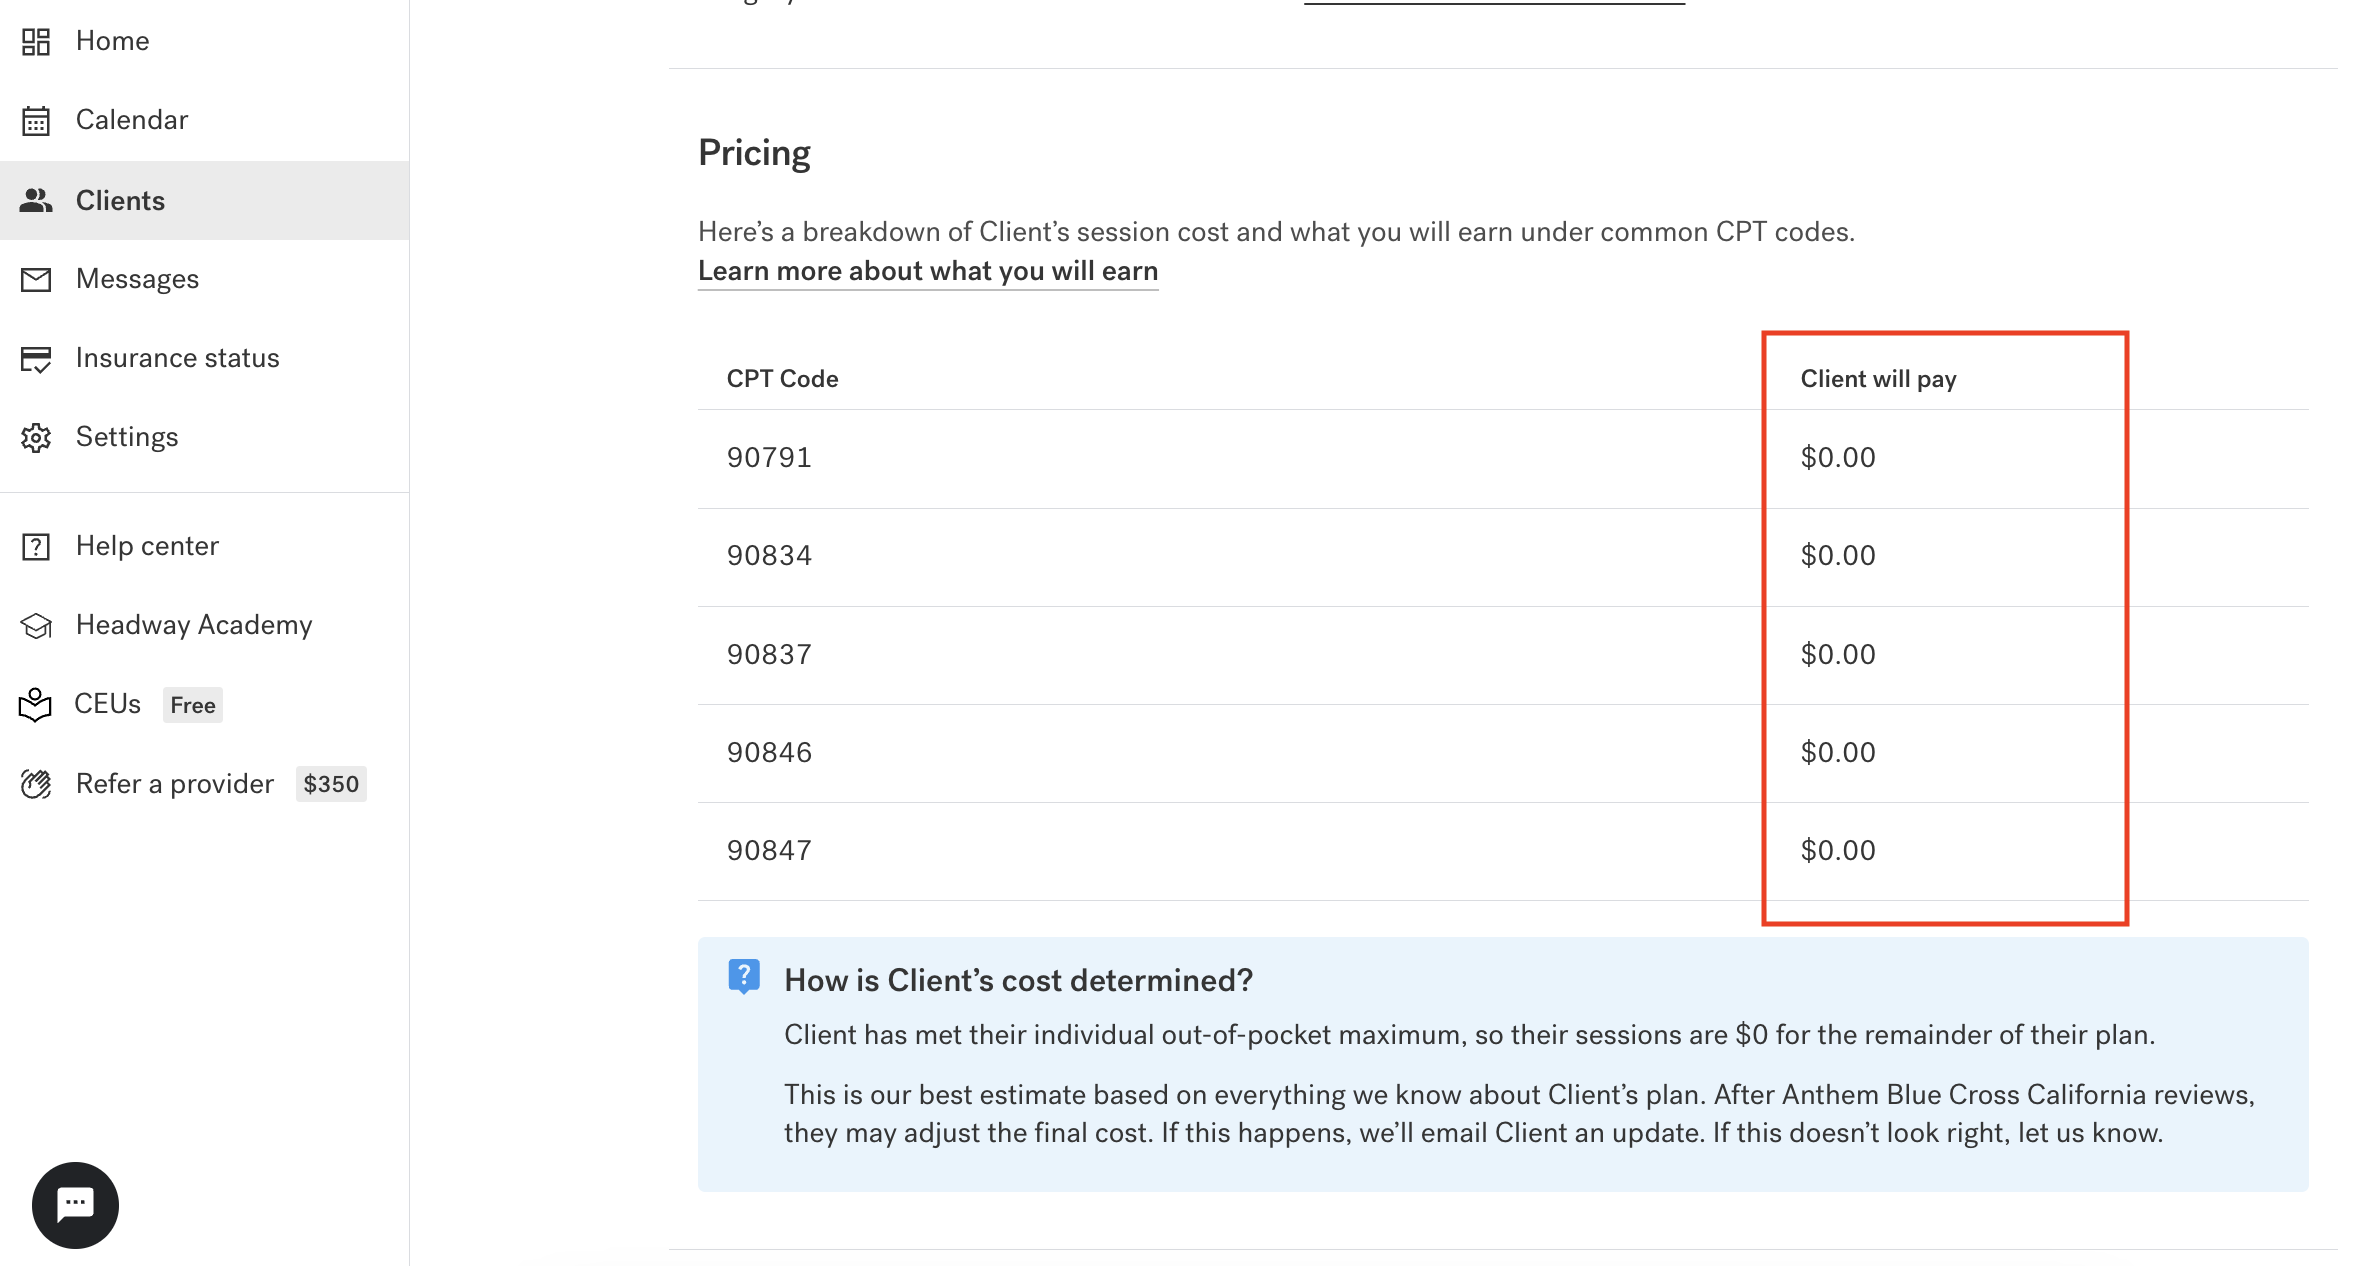Select the Home icon in sidebar

click(x=36, y=41)
